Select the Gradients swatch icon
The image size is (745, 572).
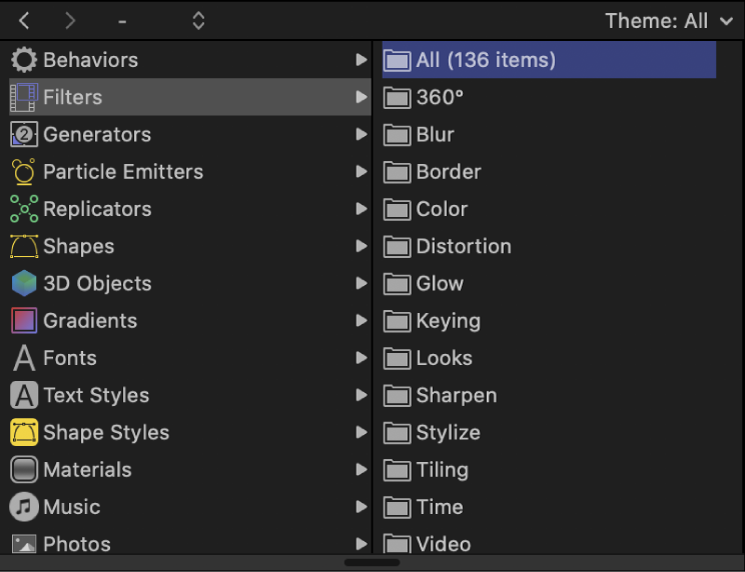pos(24,321)
